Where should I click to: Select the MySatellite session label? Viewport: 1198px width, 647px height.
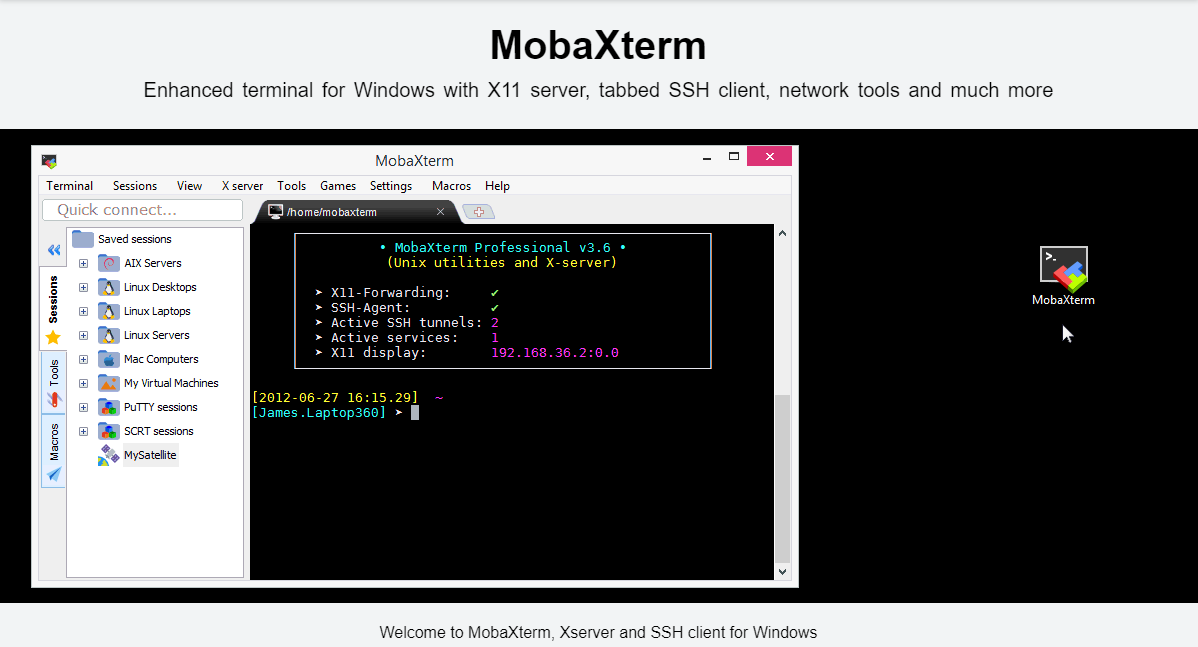pos(151,455)
